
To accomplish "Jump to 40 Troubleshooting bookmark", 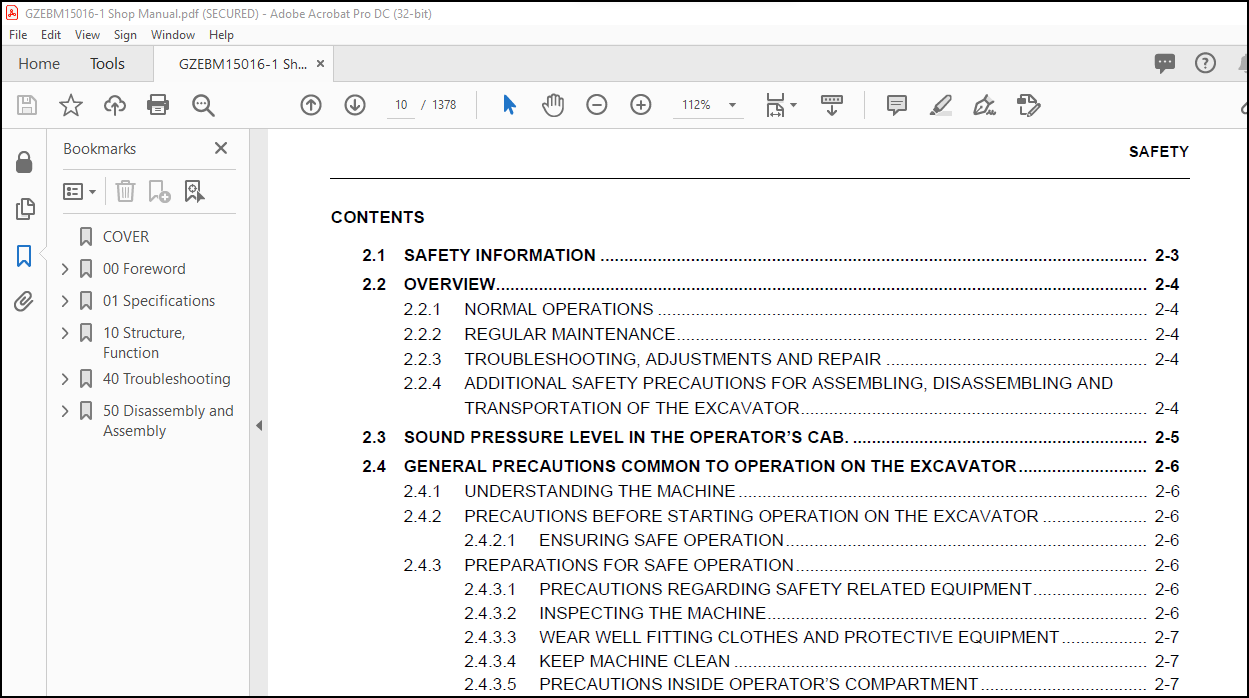I will tap(167, 379).
